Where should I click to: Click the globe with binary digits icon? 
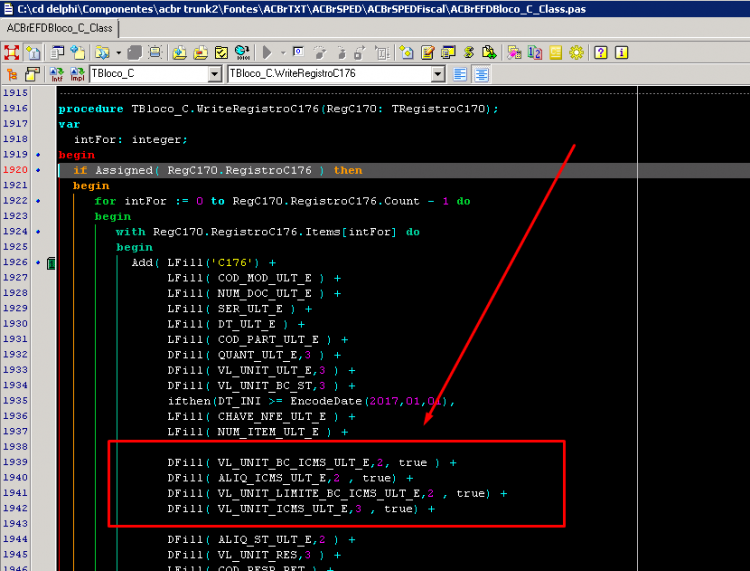click(x=243, y=53)
